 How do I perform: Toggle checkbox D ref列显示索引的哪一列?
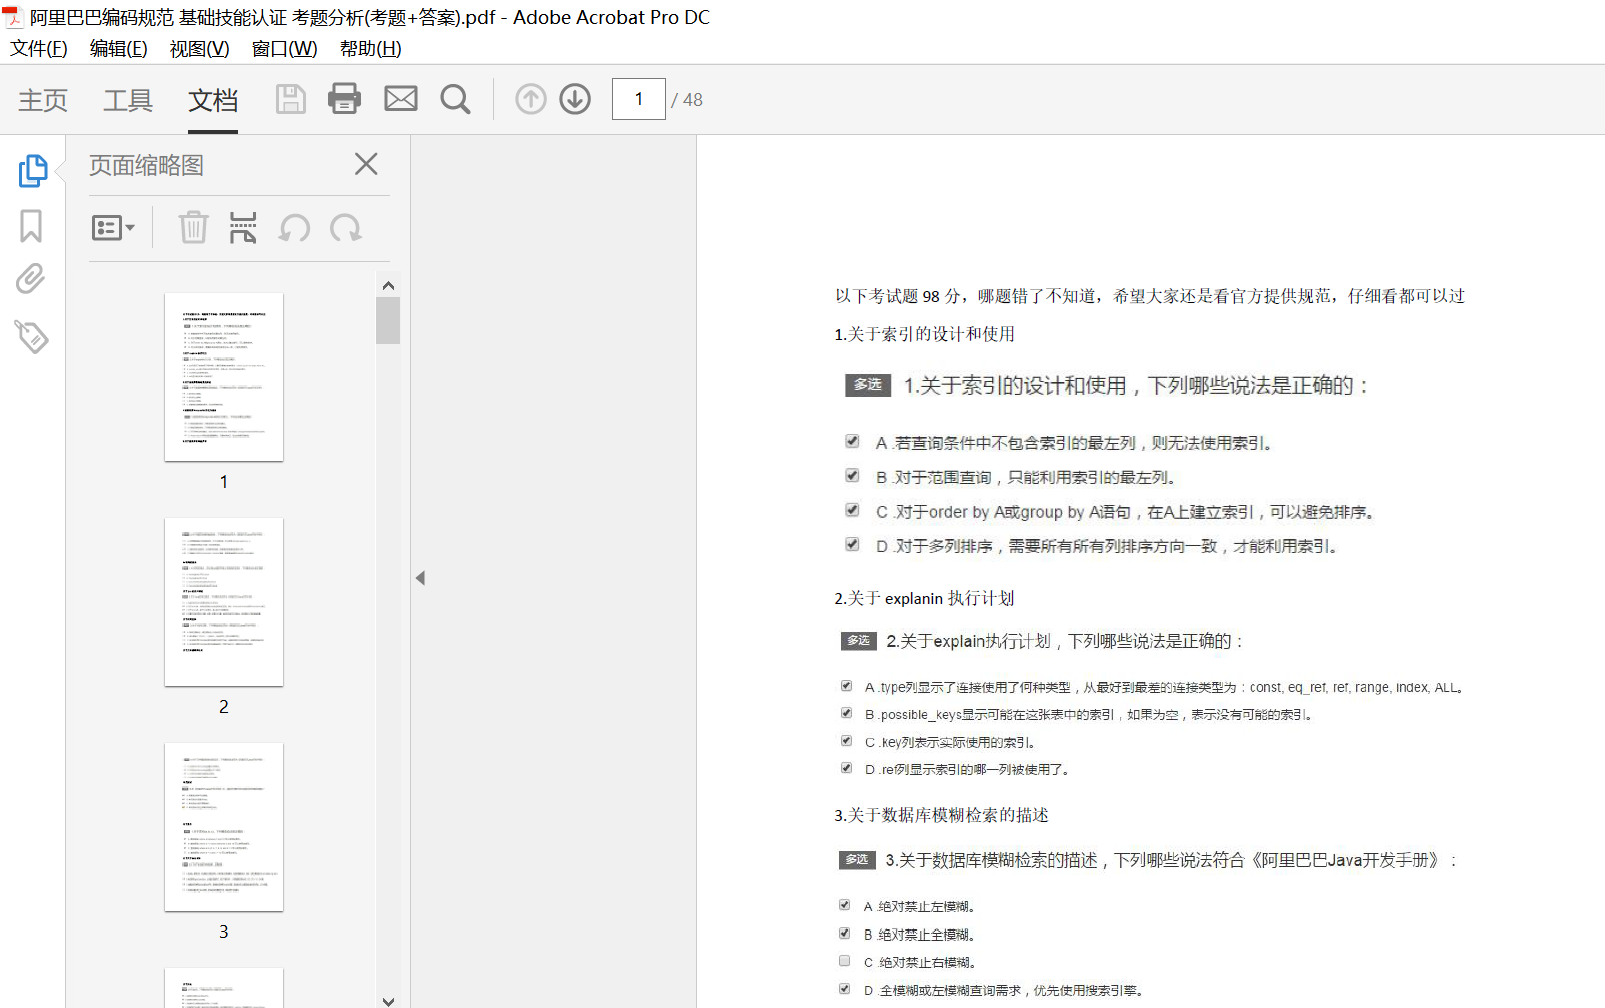click(x=846, y=768)
